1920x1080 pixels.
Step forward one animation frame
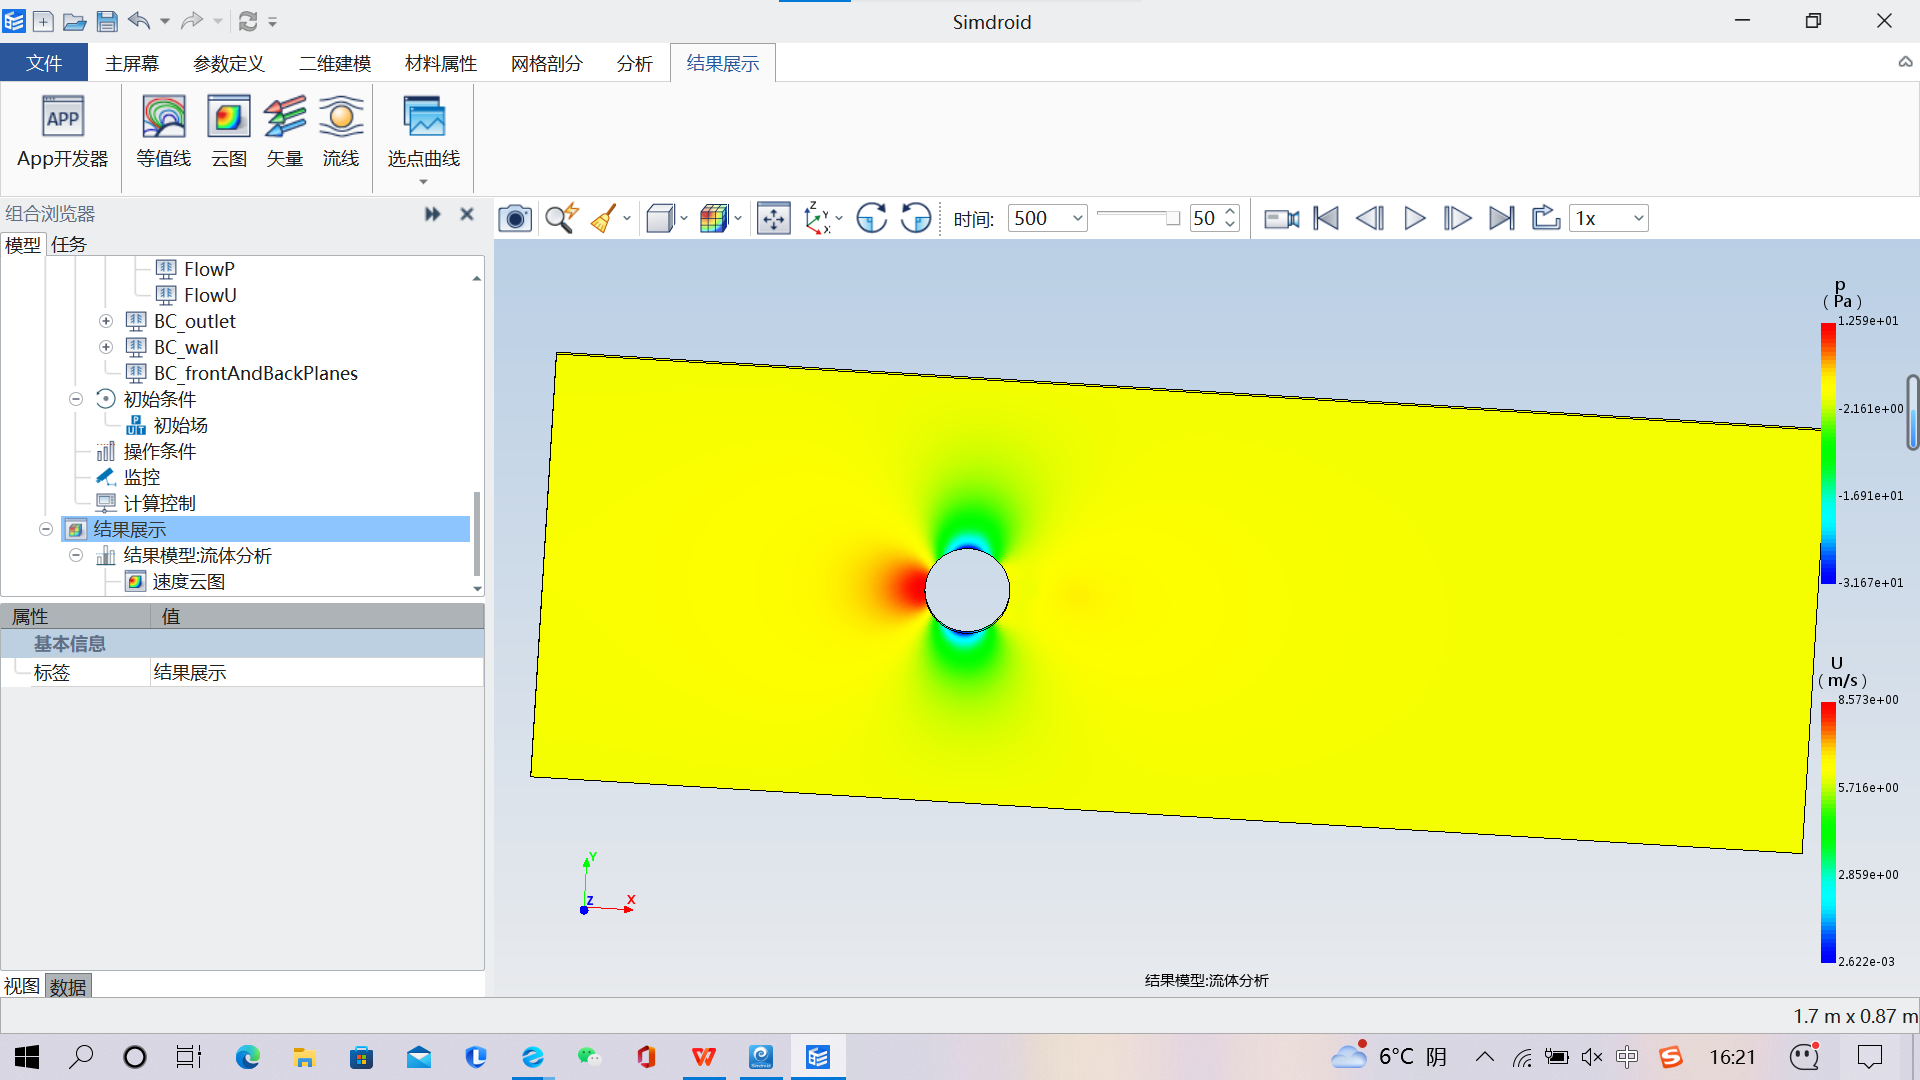click(1458, 218)
